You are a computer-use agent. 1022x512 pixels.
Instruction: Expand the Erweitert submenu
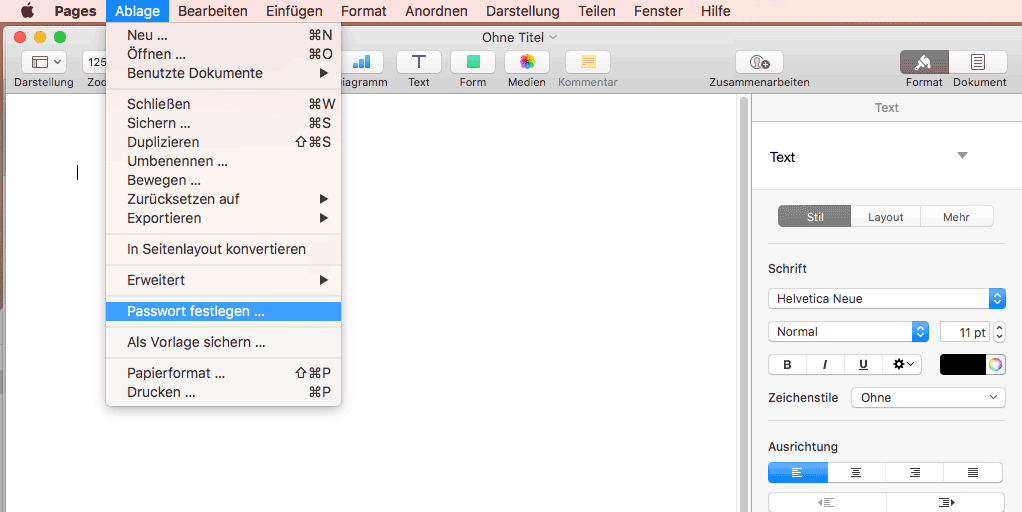tap(224, 280)
